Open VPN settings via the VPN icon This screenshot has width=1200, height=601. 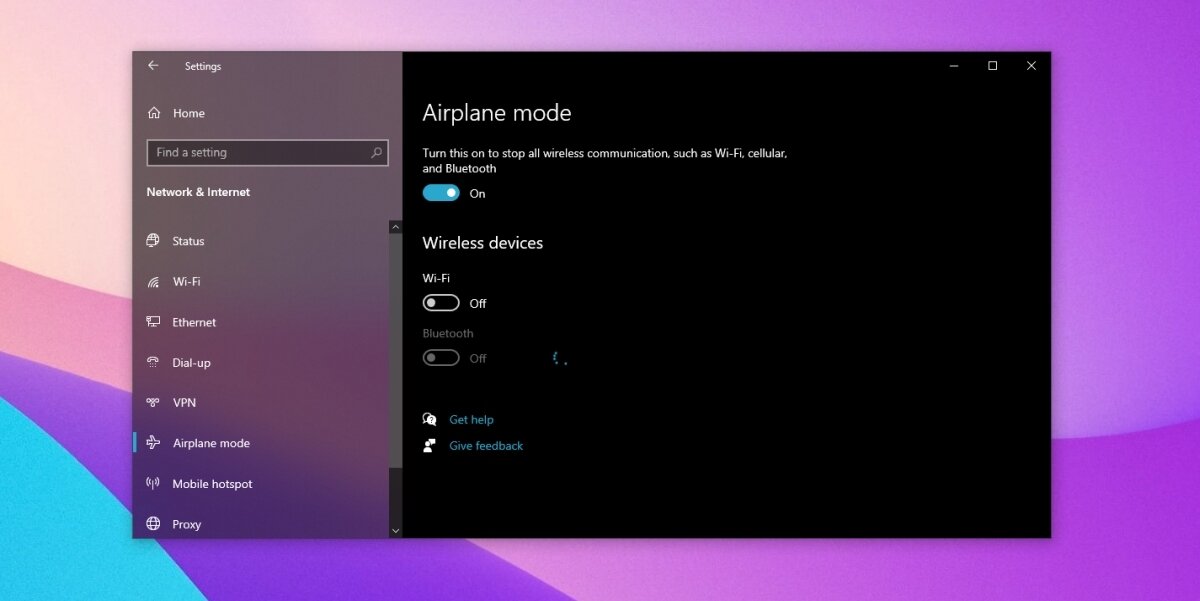[152, 402]
